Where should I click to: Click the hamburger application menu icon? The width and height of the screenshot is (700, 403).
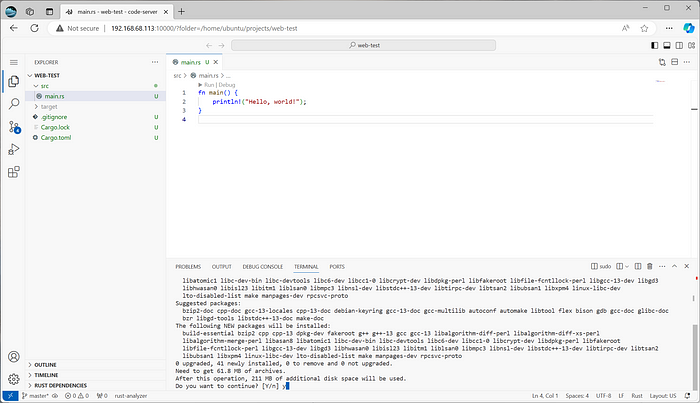[14, 62]
